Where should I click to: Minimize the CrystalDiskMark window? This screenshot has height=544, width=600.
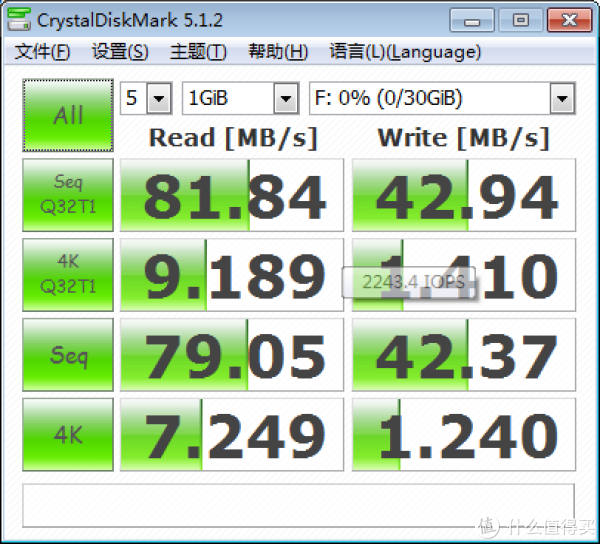[x=472, y=20]
